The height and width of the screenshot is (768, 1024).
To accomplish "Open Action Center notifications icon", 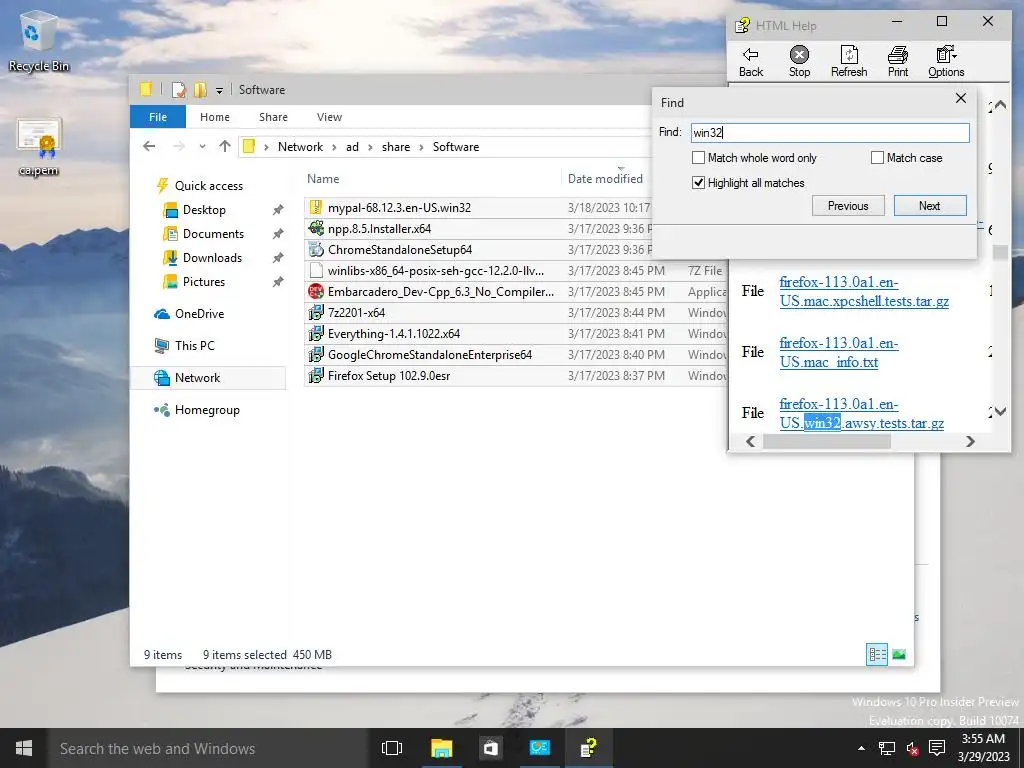I will 936,748.
